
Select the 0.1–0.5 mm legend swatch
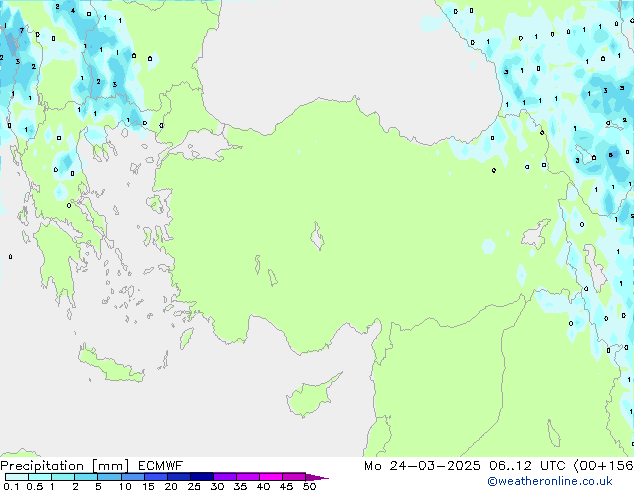pyautogui.click(x=17, y=477)
